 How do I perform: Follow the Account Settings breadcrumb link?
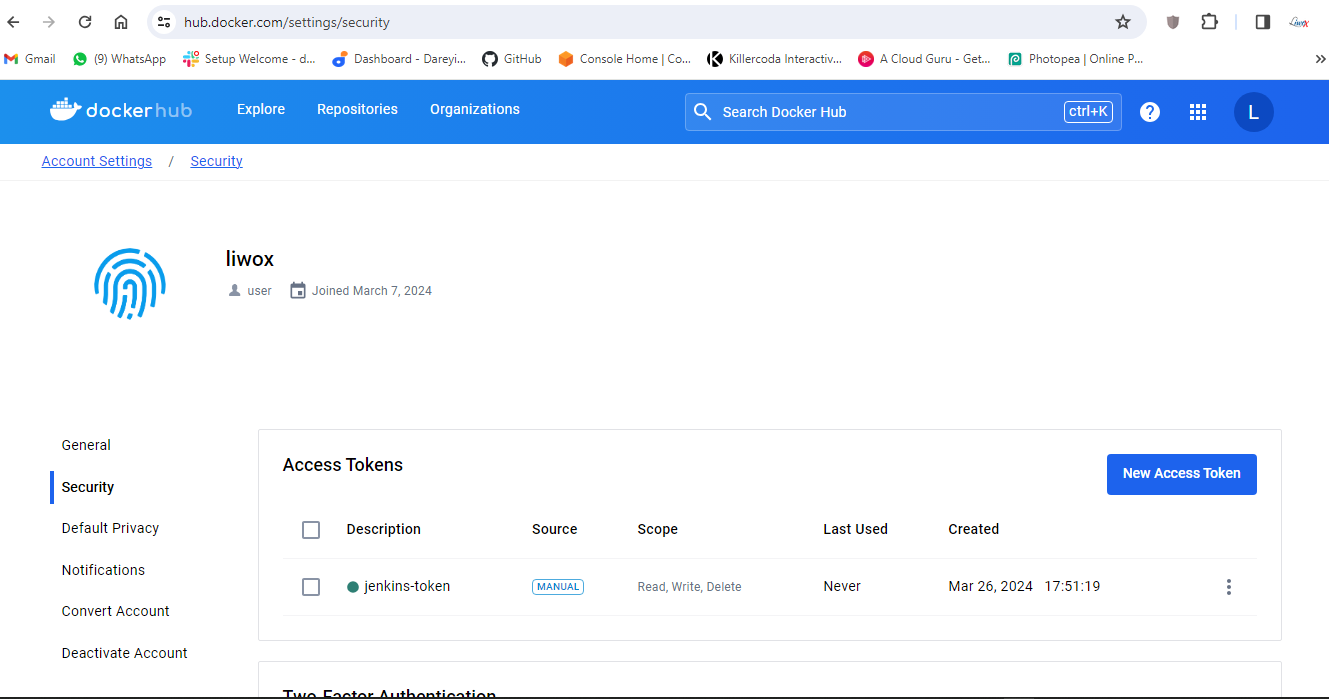click(x=97, y=161)
